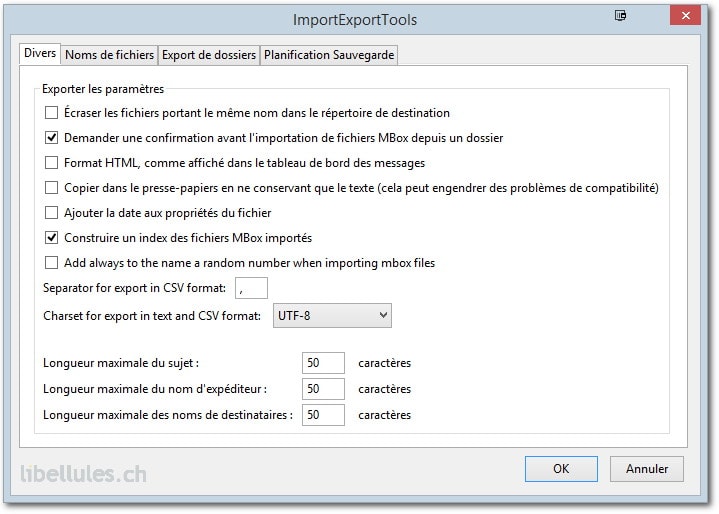Open the Noms de fichiers tab

point(109,55)
